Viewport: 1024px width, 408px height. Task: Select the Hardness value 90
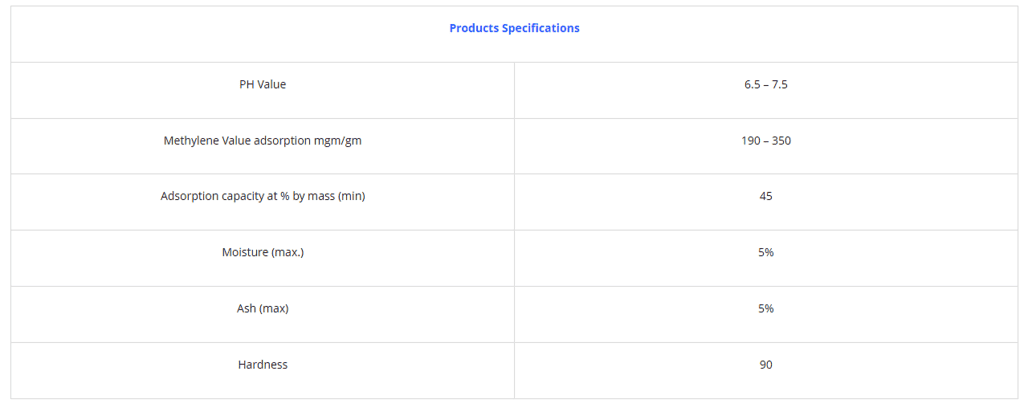pyautogui.click(x=766, y=365)
